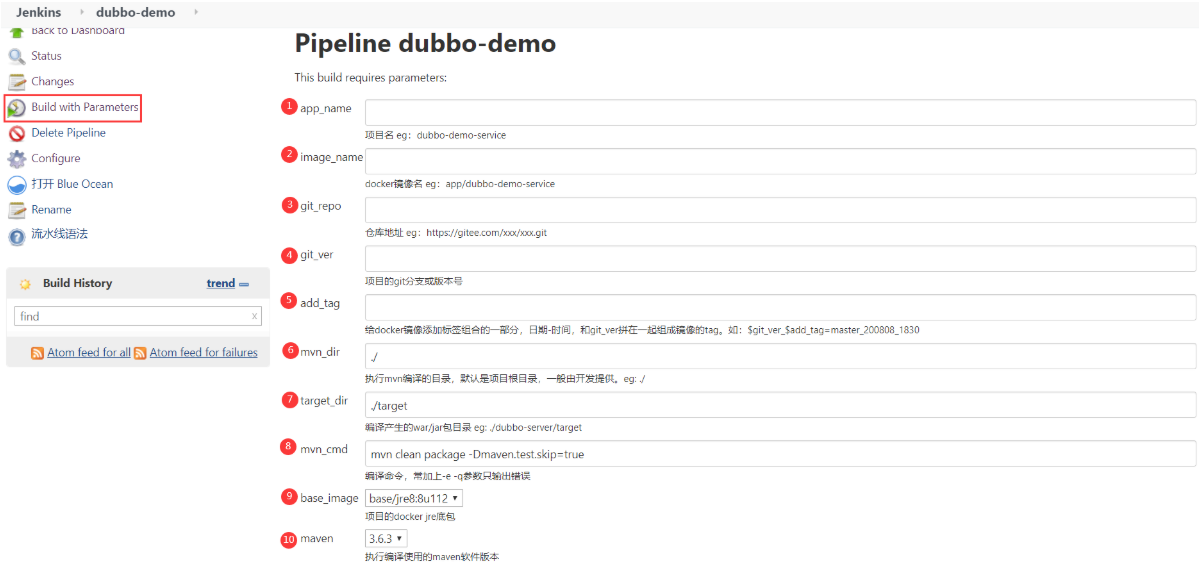
Task: Click the Build with Parameters clock icon
Action: pos(16,107)
